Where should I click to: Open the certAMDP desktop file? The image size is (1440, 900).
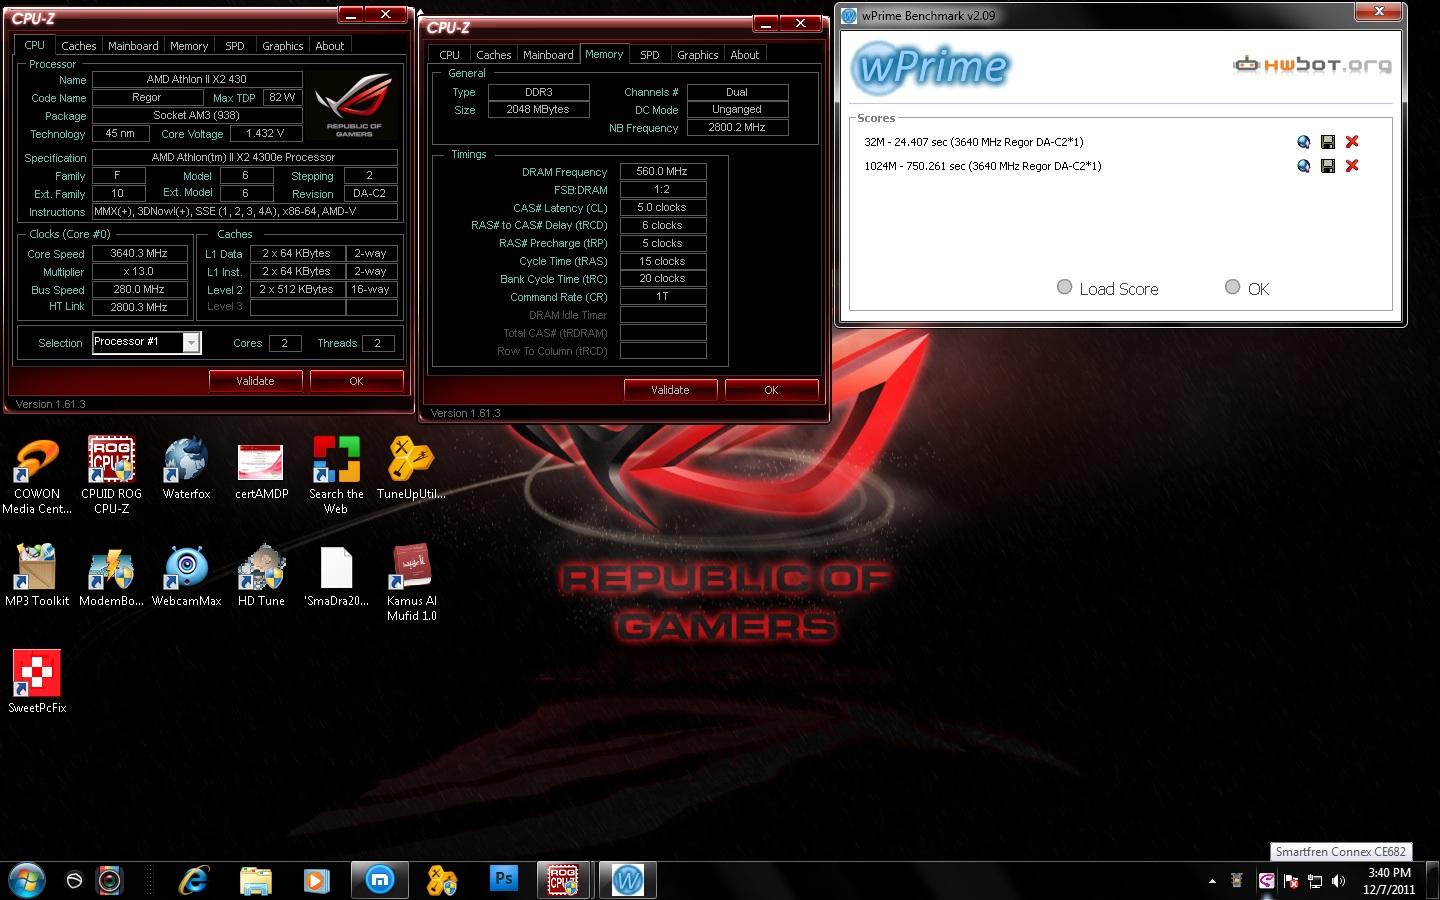pyautogui.click(x=261, y=469)
